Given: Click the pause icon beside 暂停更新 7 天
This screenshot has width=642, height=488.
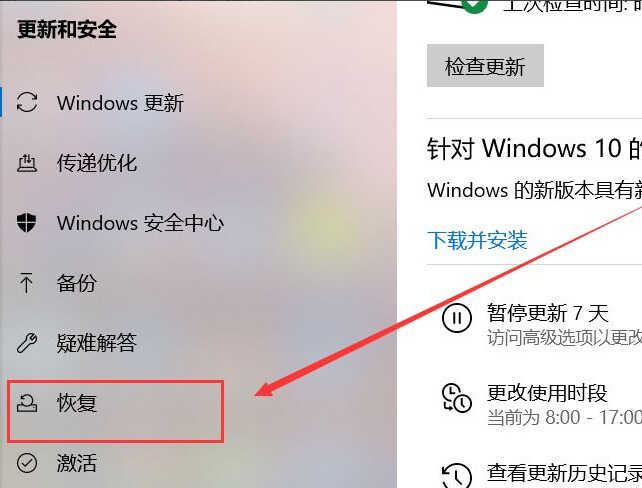Looking at the screenshot, I should pyautogui.click(x=457, y=318).
